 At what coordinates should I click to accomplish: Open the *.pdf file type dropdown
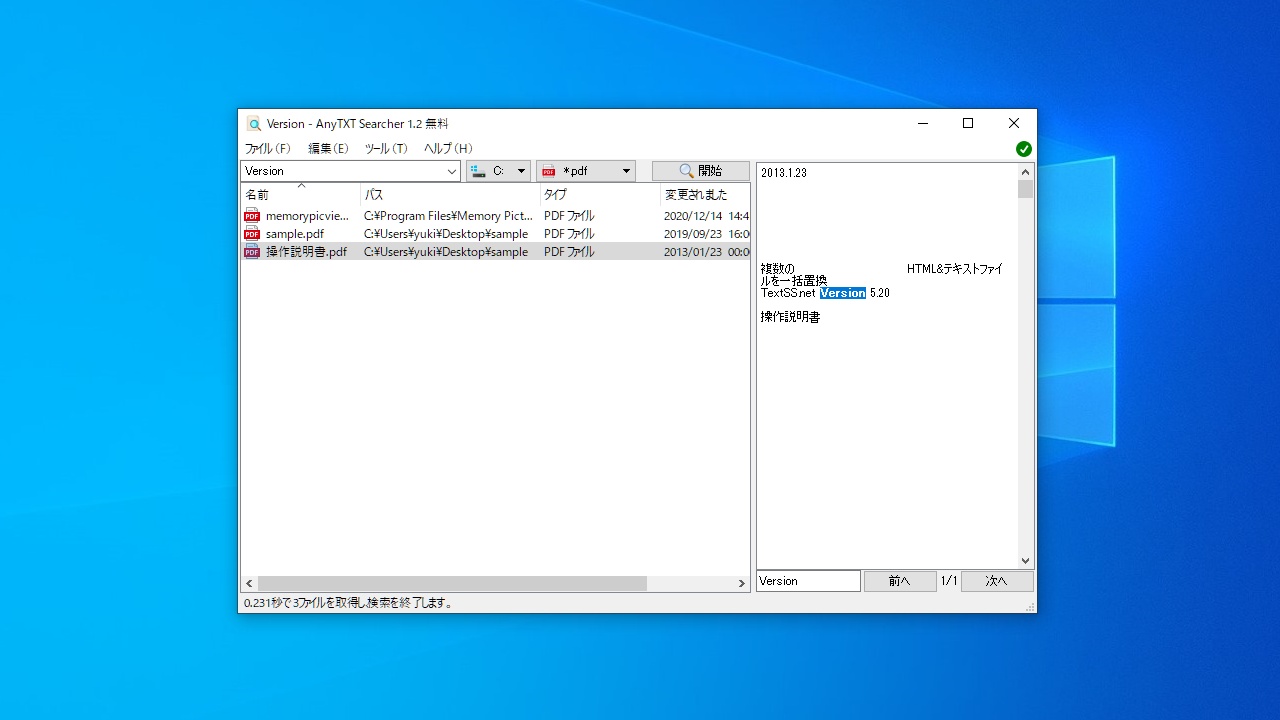pyautogui.click(x=586, y=171)
